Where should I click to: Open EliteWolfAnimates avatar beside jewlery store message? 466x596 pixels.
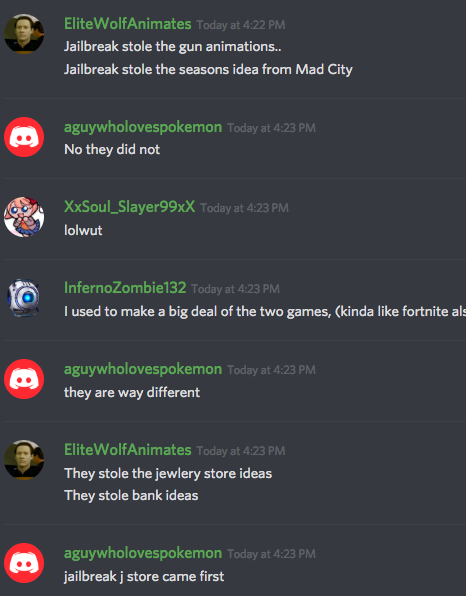(24, 460)
